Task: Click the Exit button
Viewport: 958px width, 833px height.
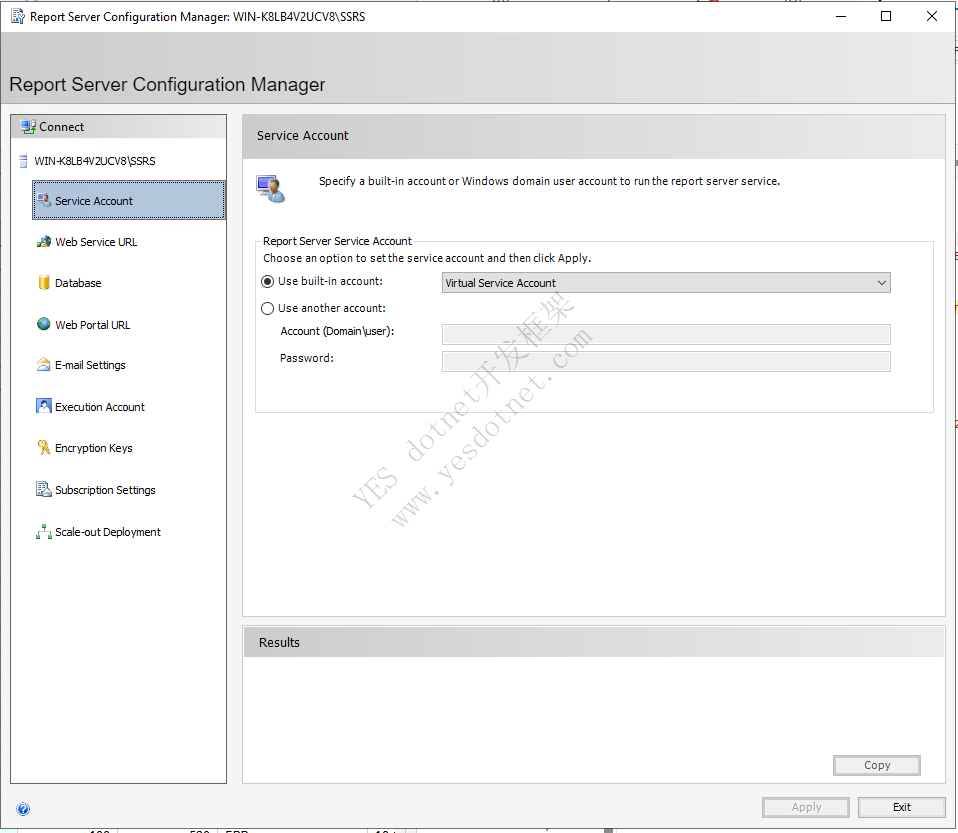Action: pyautogui.click(x=902, y=807)
